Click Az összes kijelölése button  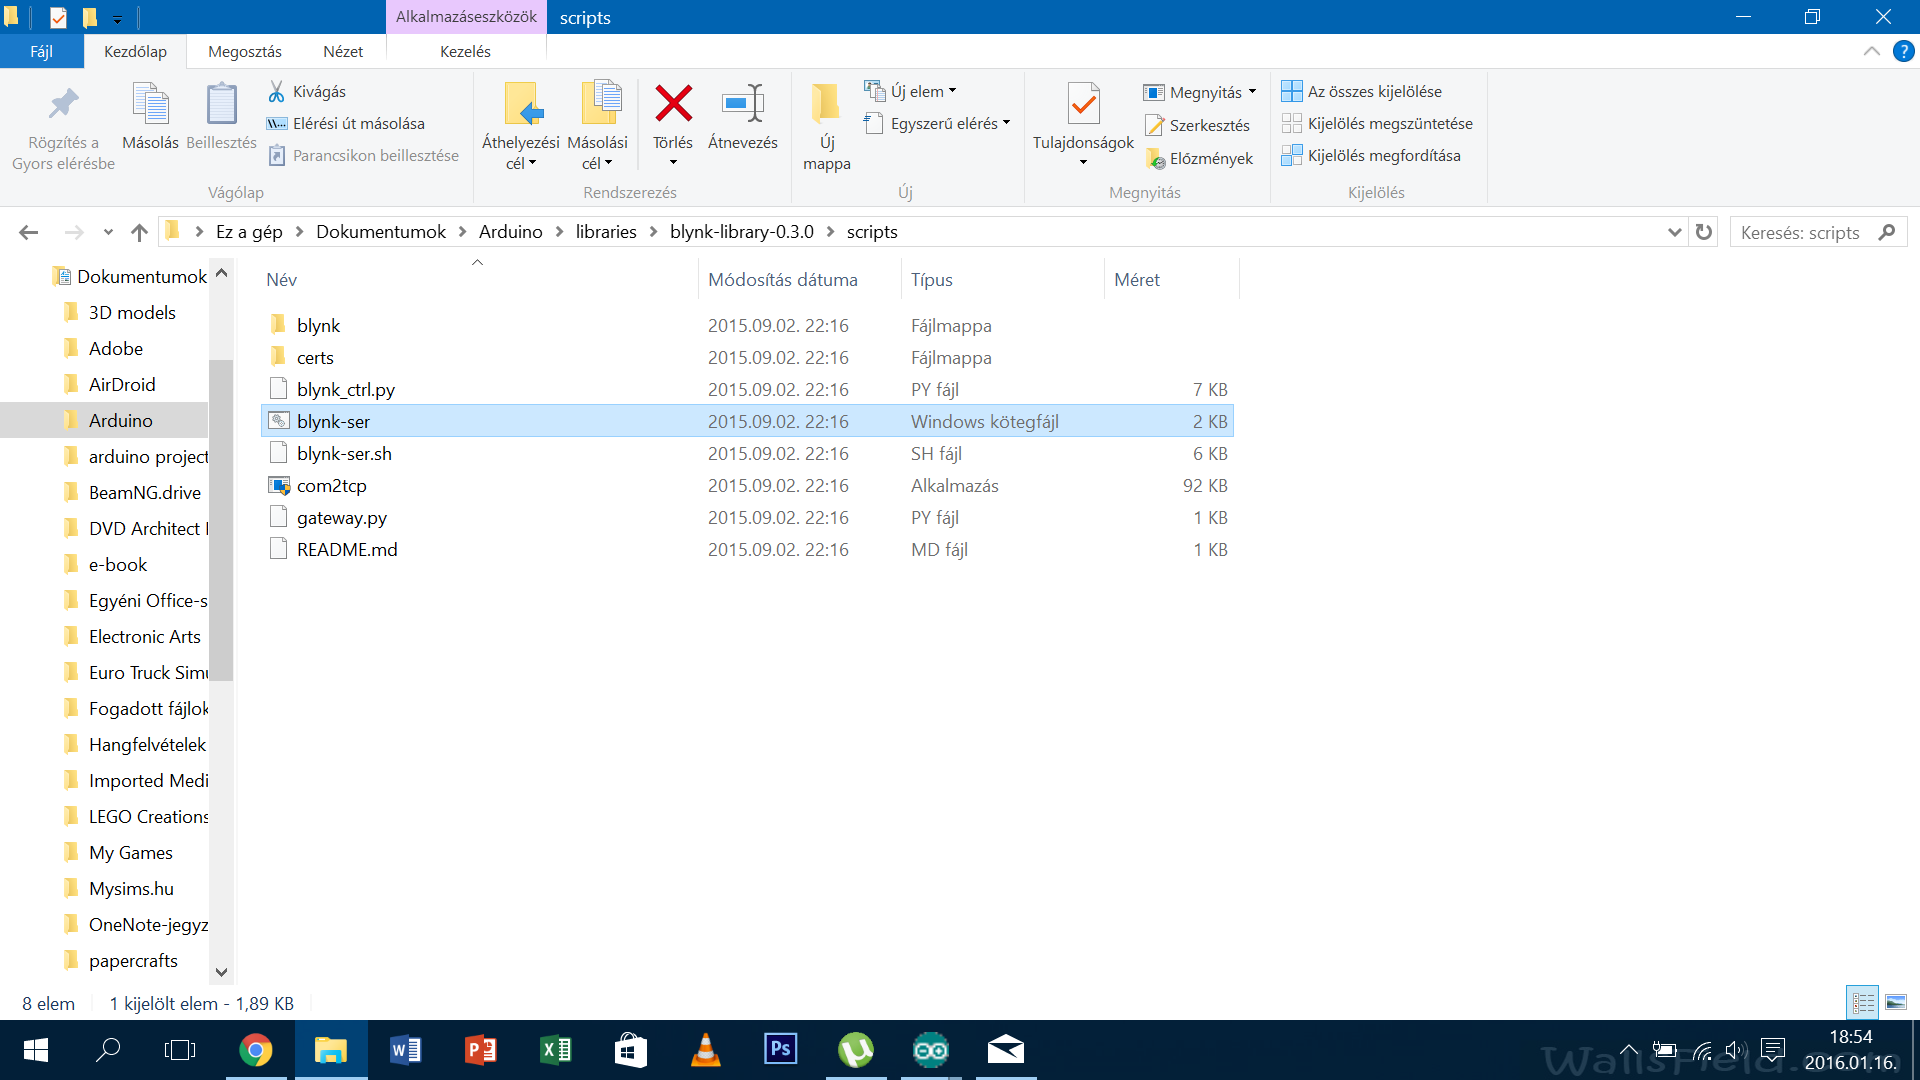click(x=1374, y=92)
